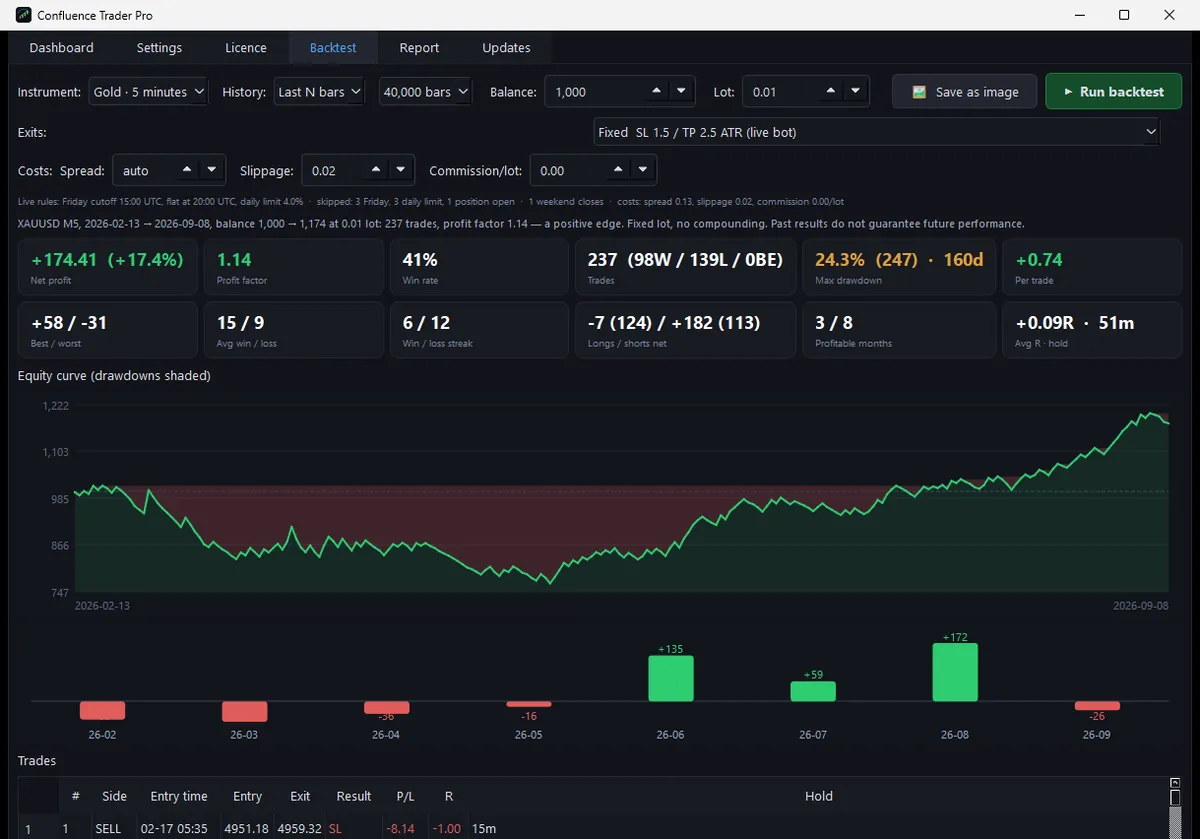Click the Side column header in Trades
Screen dimensions: 1200x839
114,796
